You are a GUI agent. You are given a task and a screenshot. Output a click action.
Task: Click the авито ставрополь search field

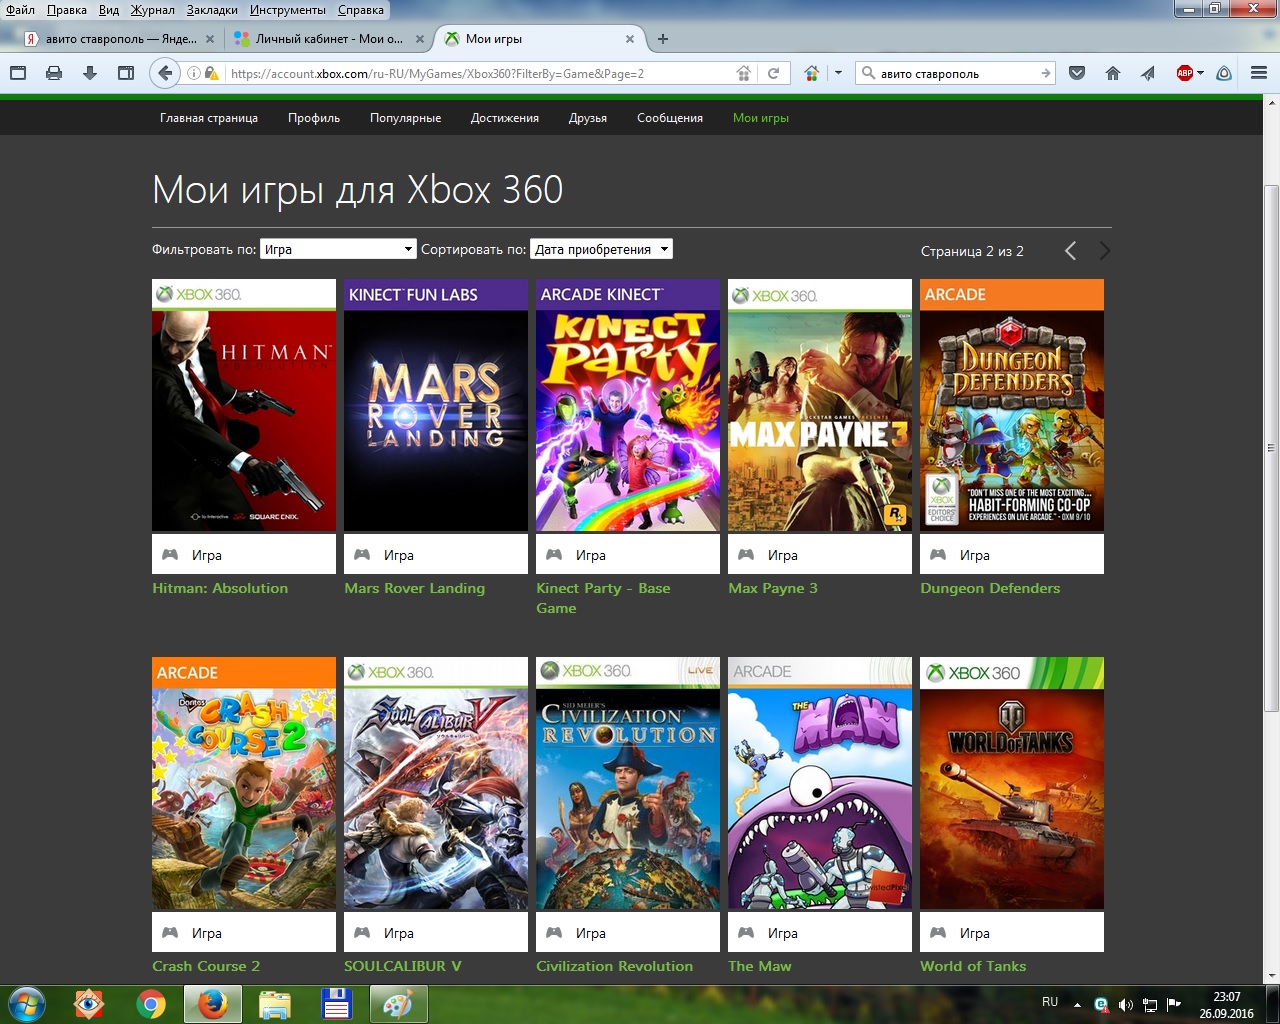pos(956,73)
